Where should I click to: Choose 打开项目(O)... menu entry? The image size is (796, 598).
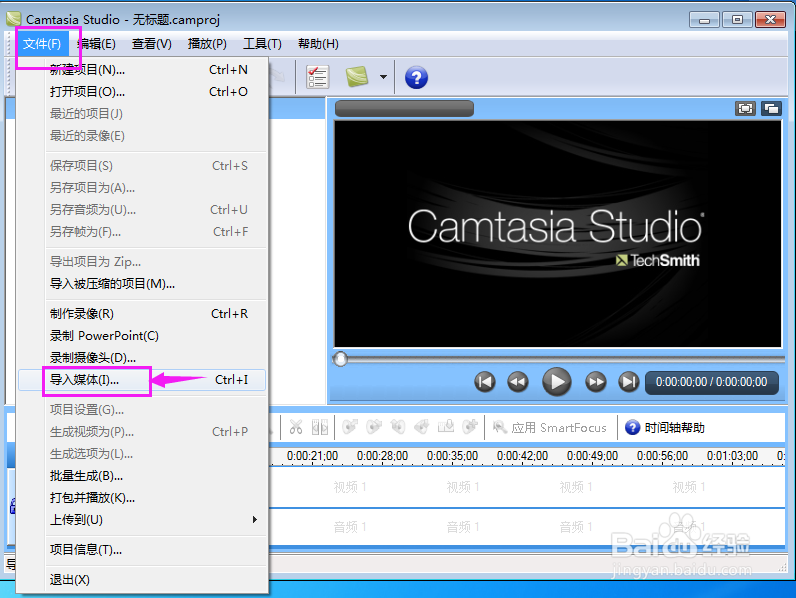pos(142,92)
